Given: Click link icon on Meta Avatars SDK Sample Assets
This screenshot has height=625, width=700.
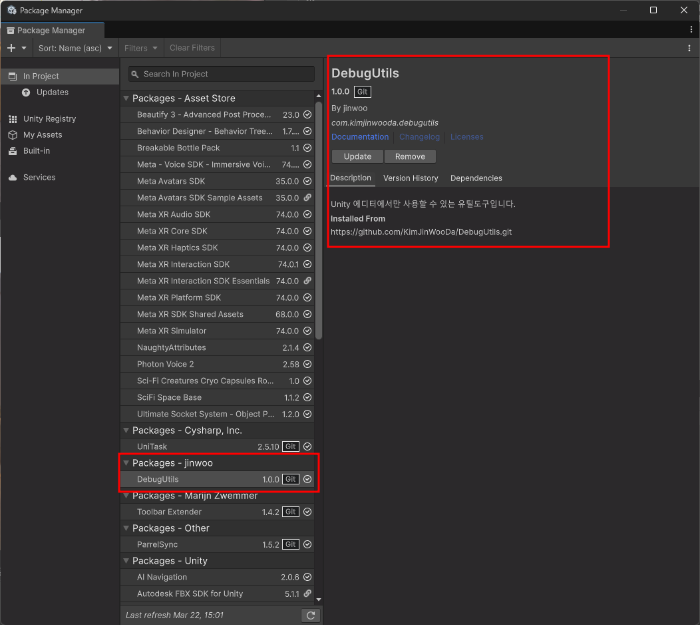Looking at the screenshot, I should point(308,198).
